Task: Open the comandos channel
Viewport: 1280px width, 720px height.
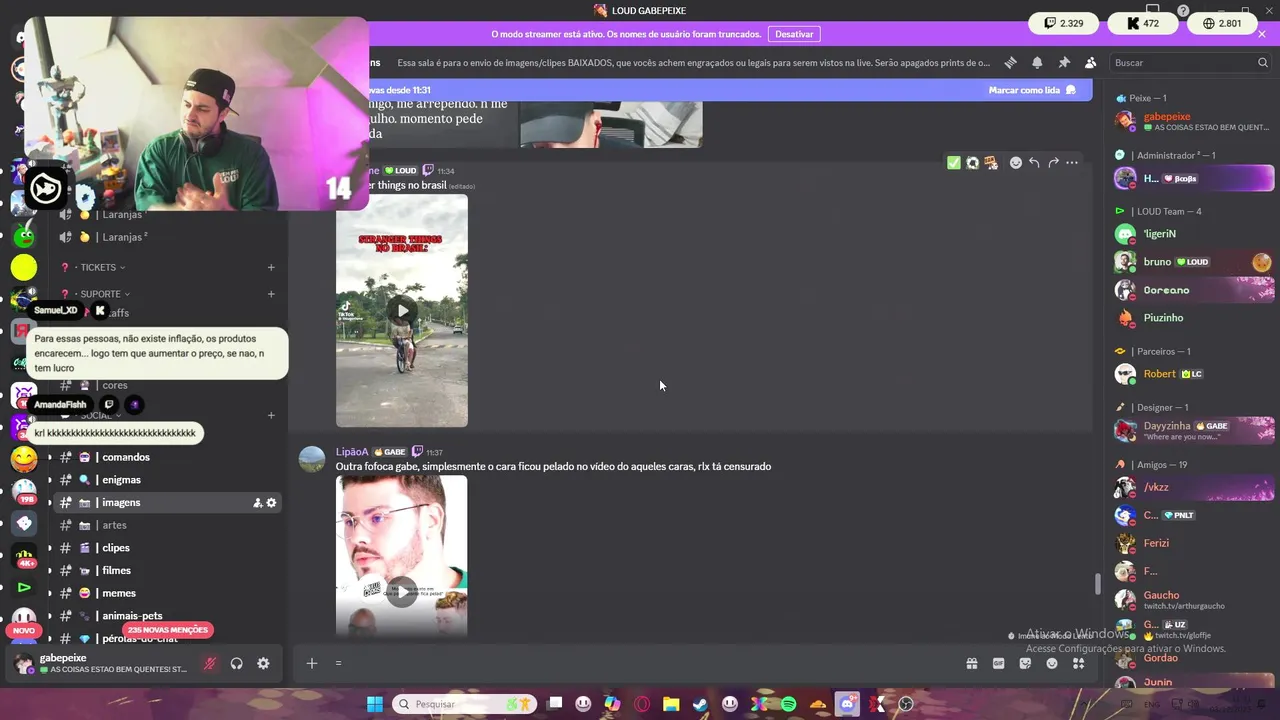Action: 168,457
